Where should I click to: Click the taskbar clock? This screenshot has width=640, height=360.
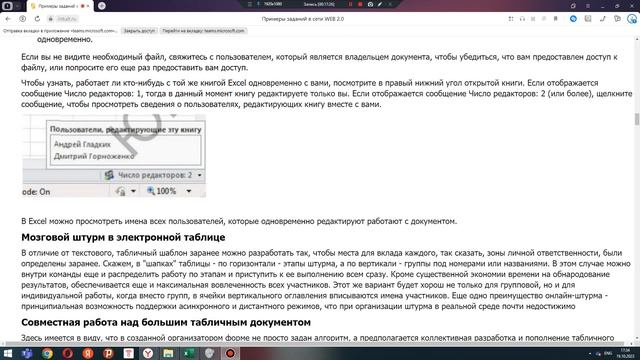point(625,353)
